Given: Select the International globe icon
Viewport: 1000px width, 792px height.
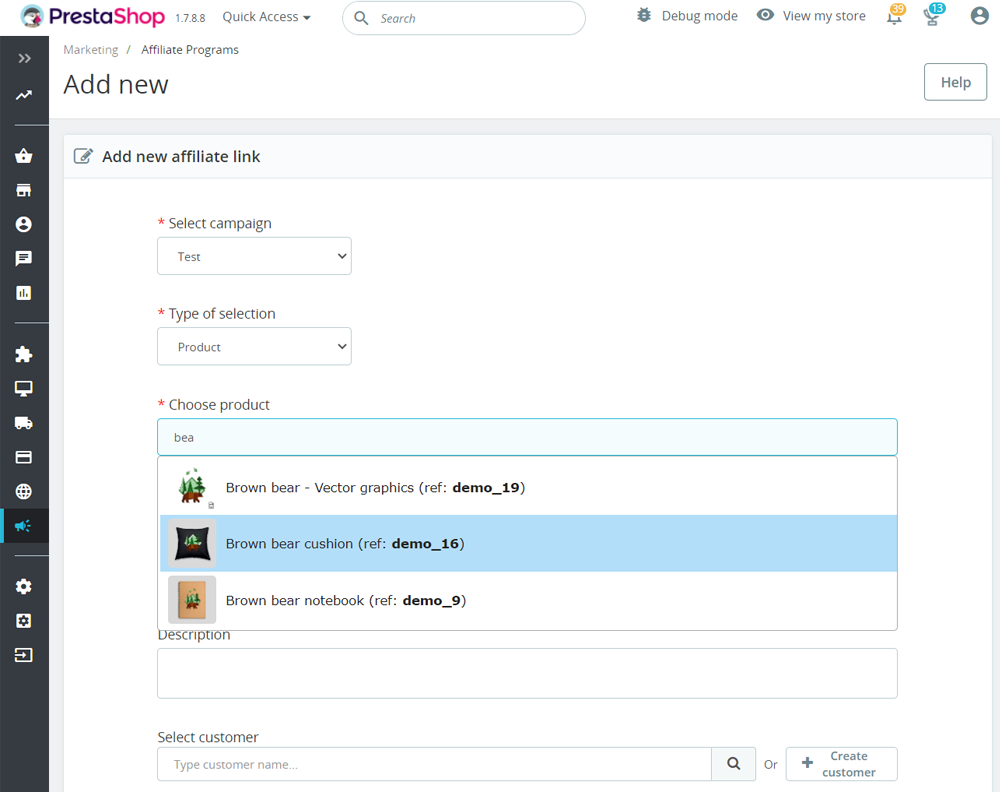Looking at the screenshot, I should pos(24,490).
